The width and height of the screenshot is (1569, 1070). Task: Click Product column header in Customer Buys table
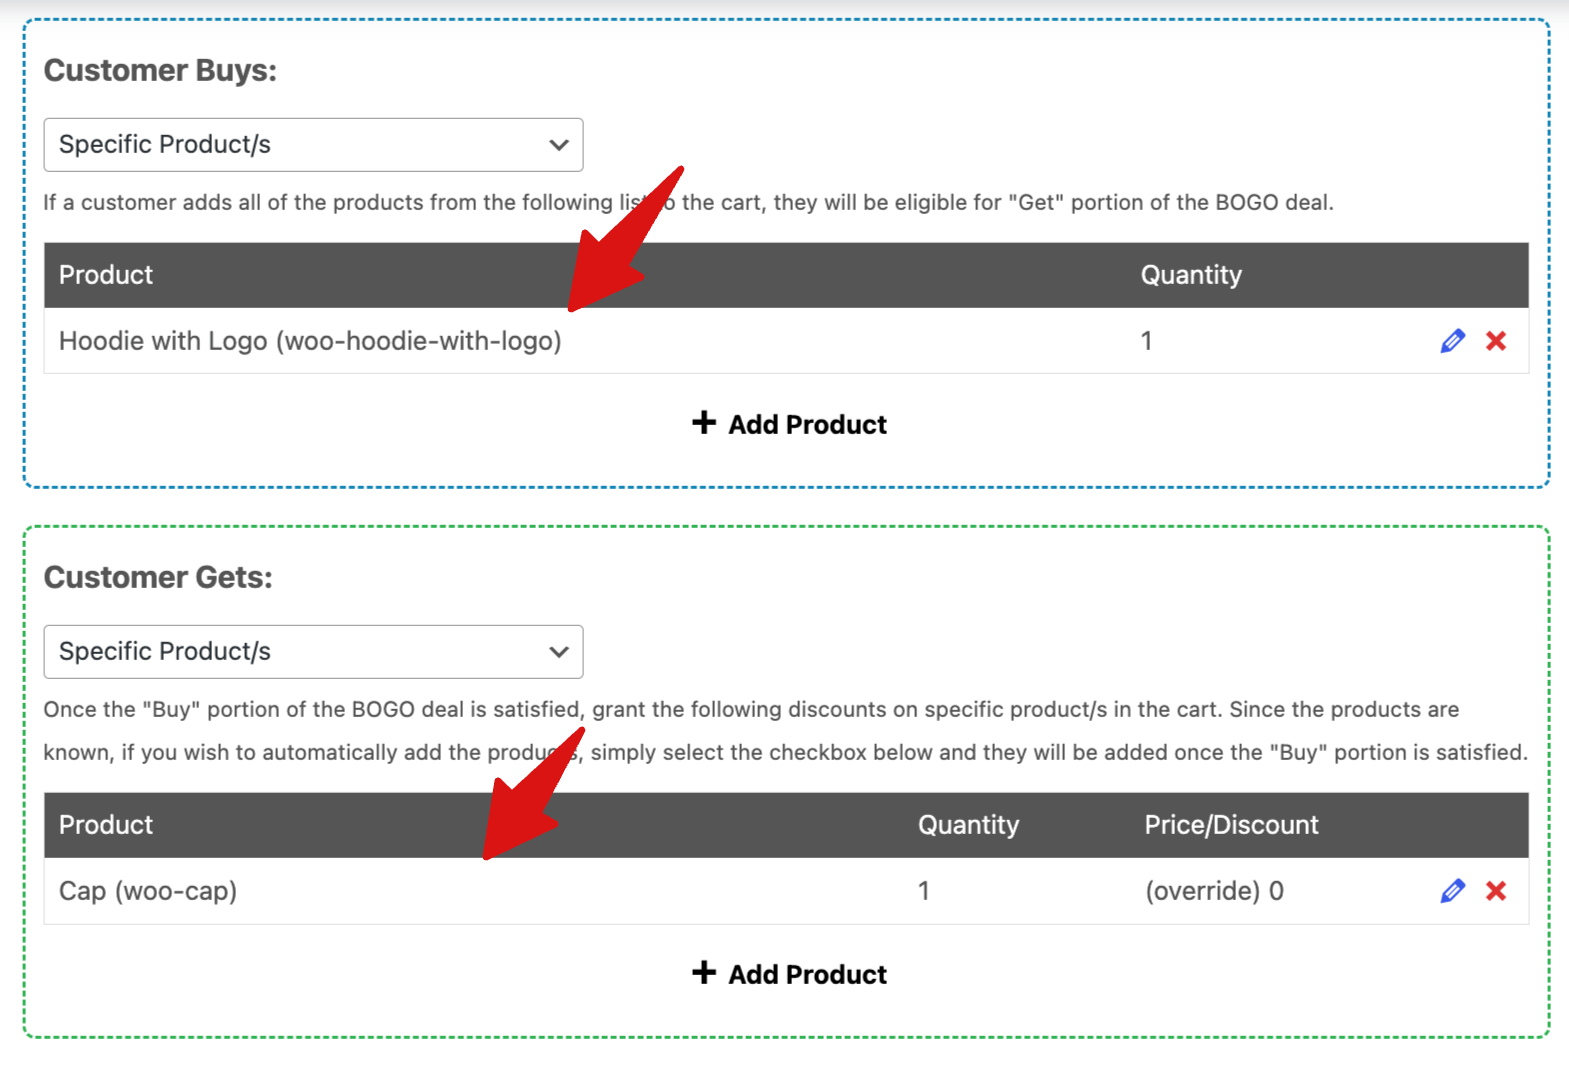pyautogui.click(x=106, y=275)
